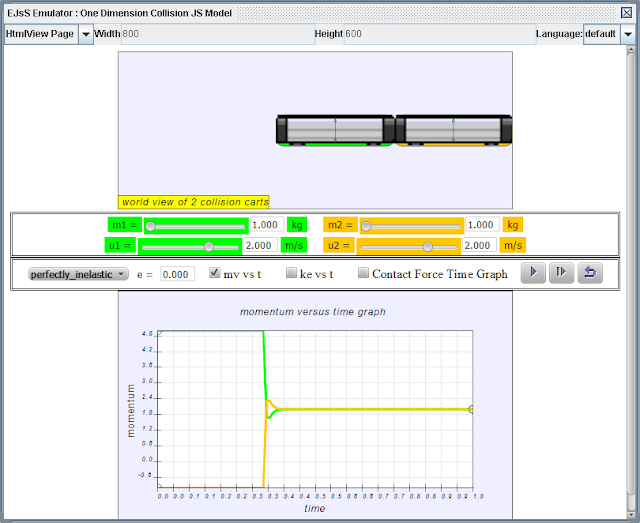Screen dimensions: 640x523
Task: Click the HtmlView Page selector label
Action: [x=41, y=34]
